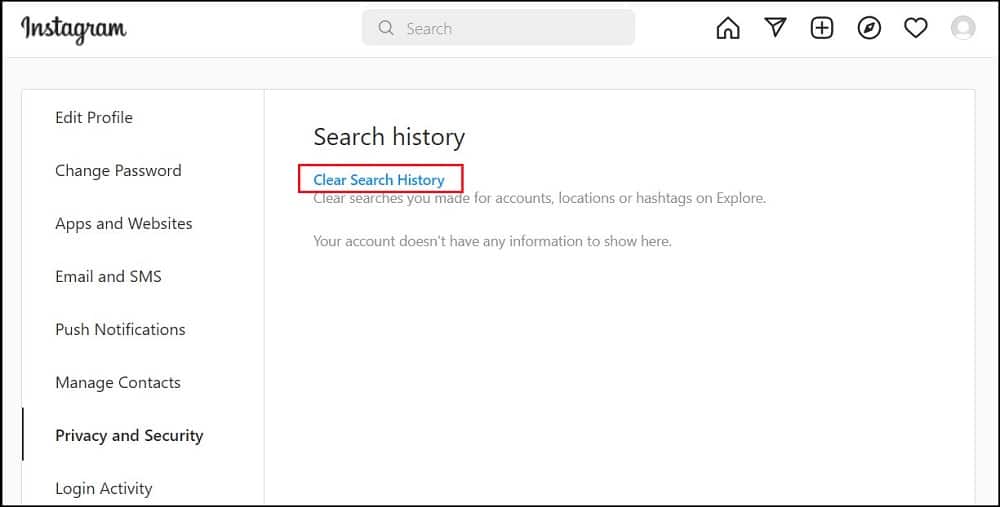This screenshot has height=507, width=1000.
Task: Select Privacy and Security section
Action: pos(129,436)
